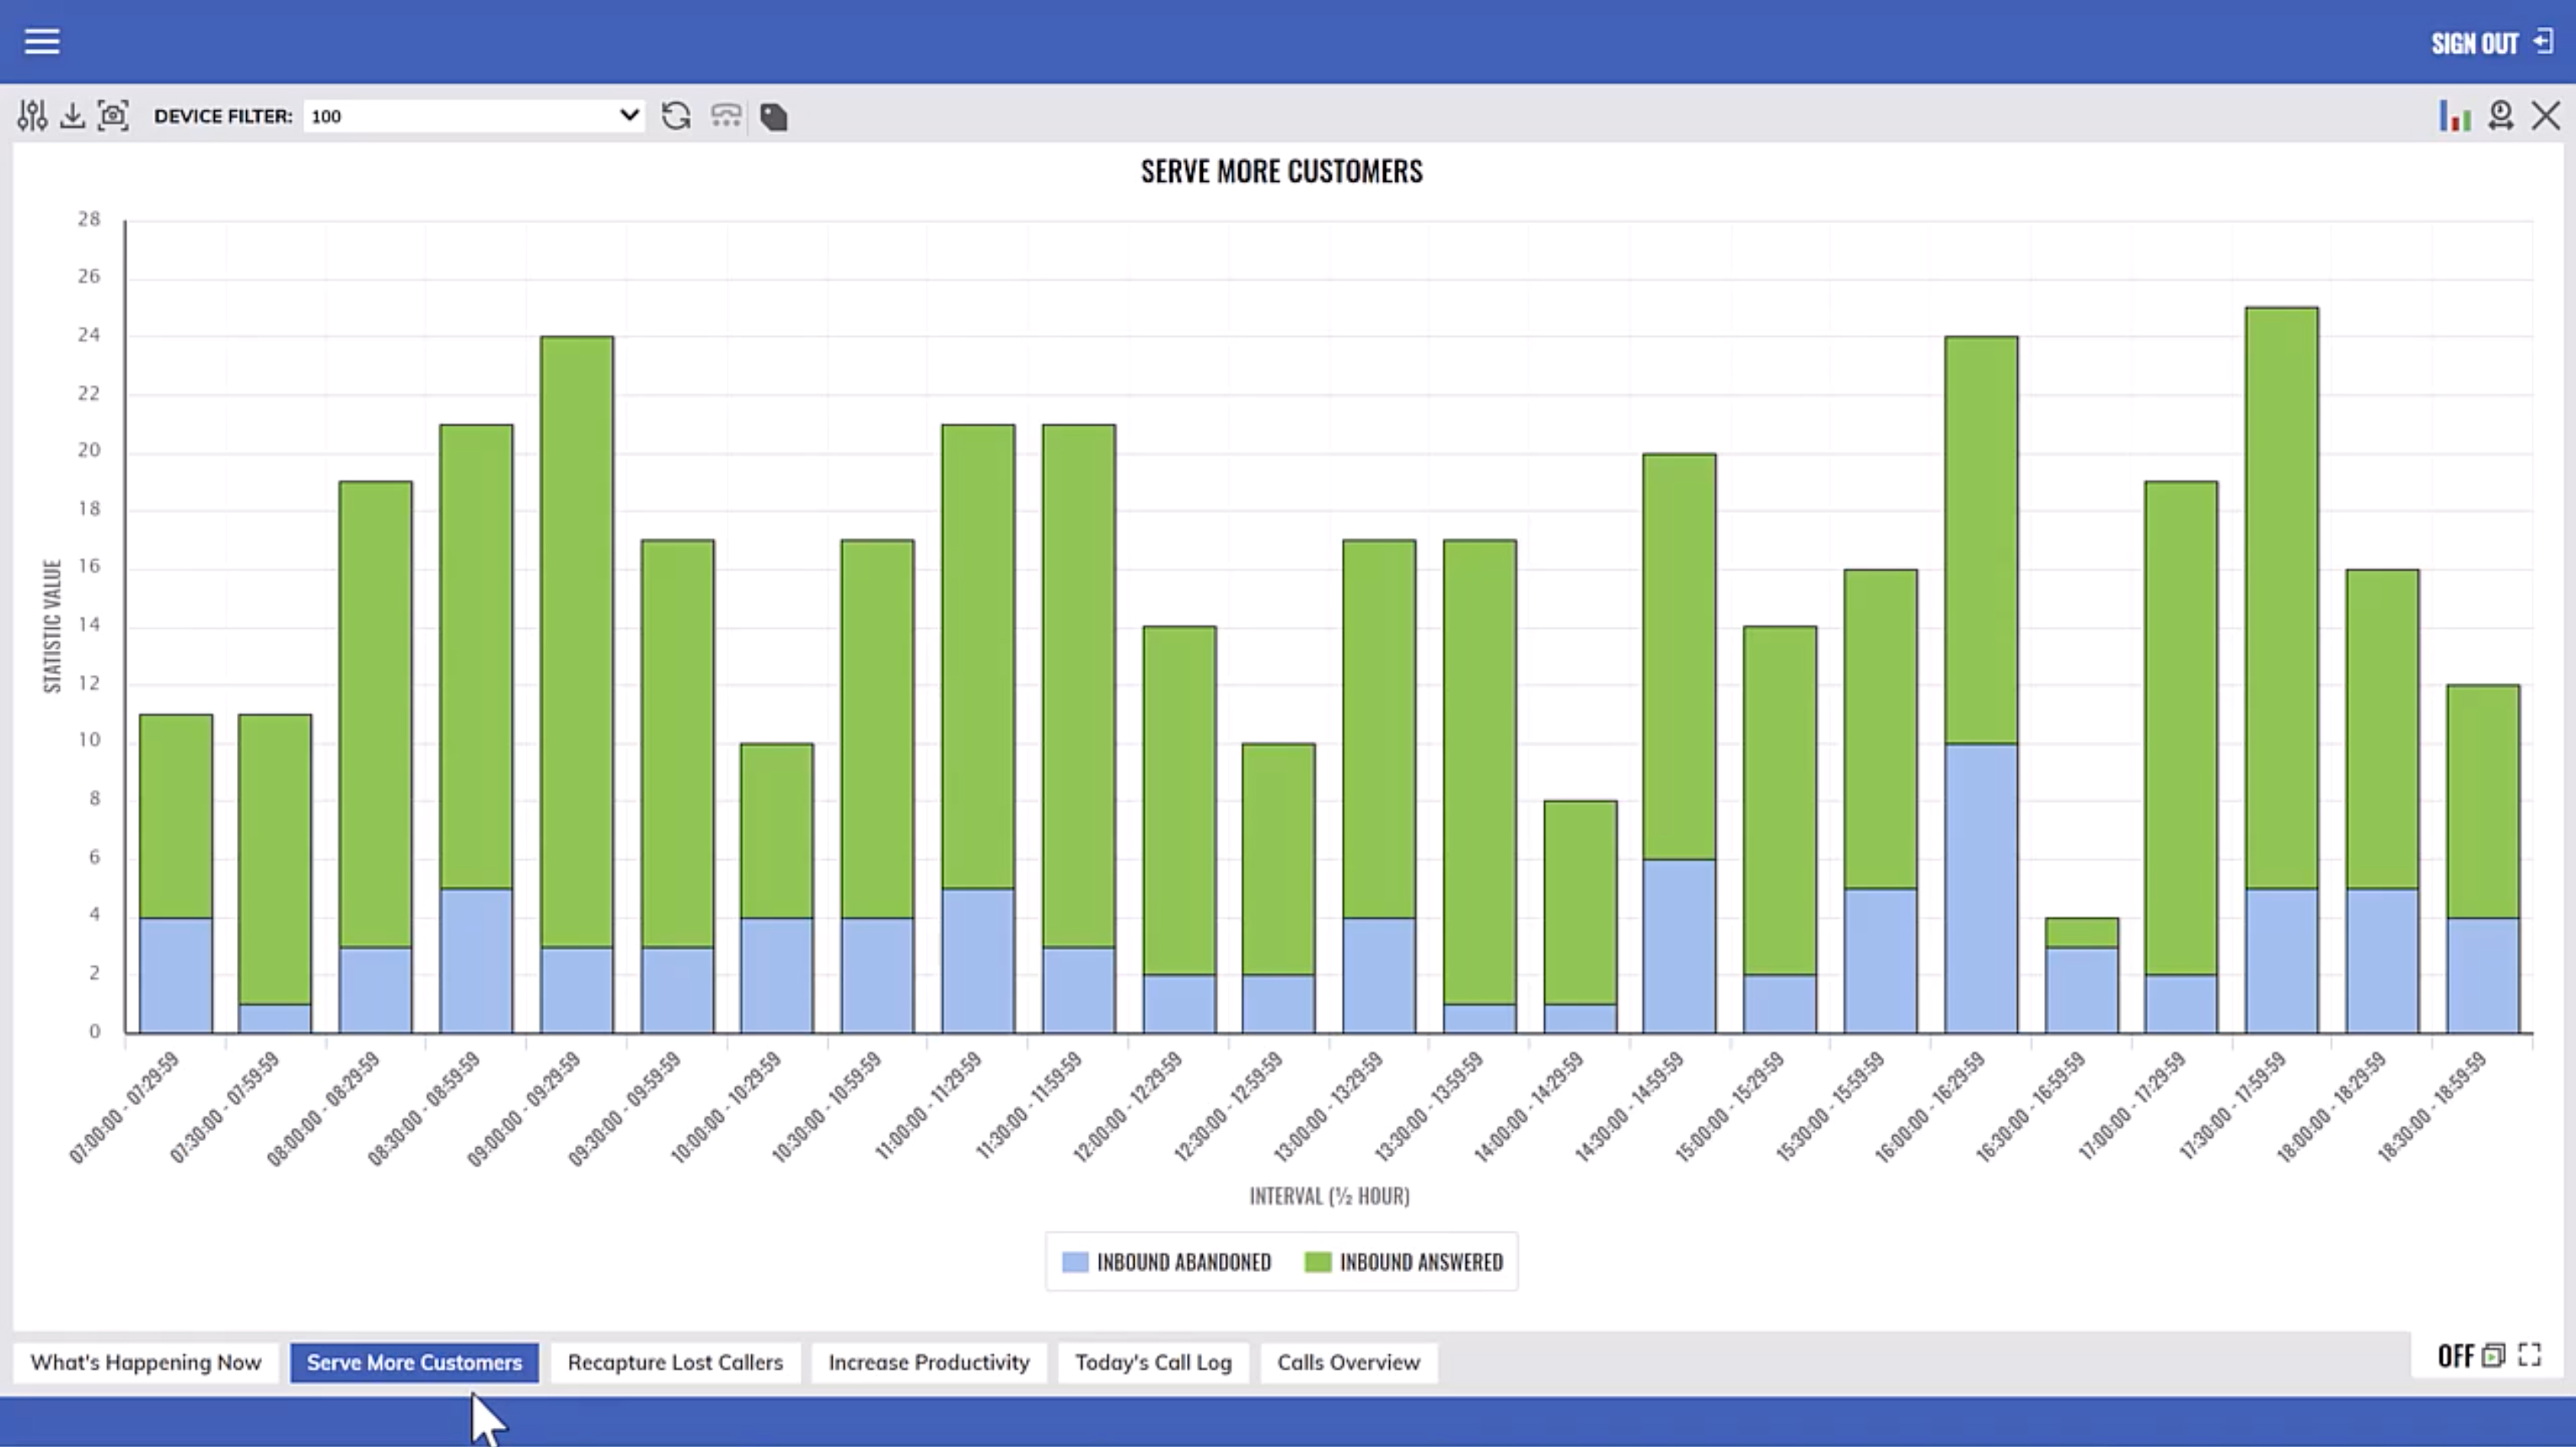The height and width of the screenshot is (1447, 2576).
Task: Click the phone hang-up toolbar icon
Action: click(726, 116)
